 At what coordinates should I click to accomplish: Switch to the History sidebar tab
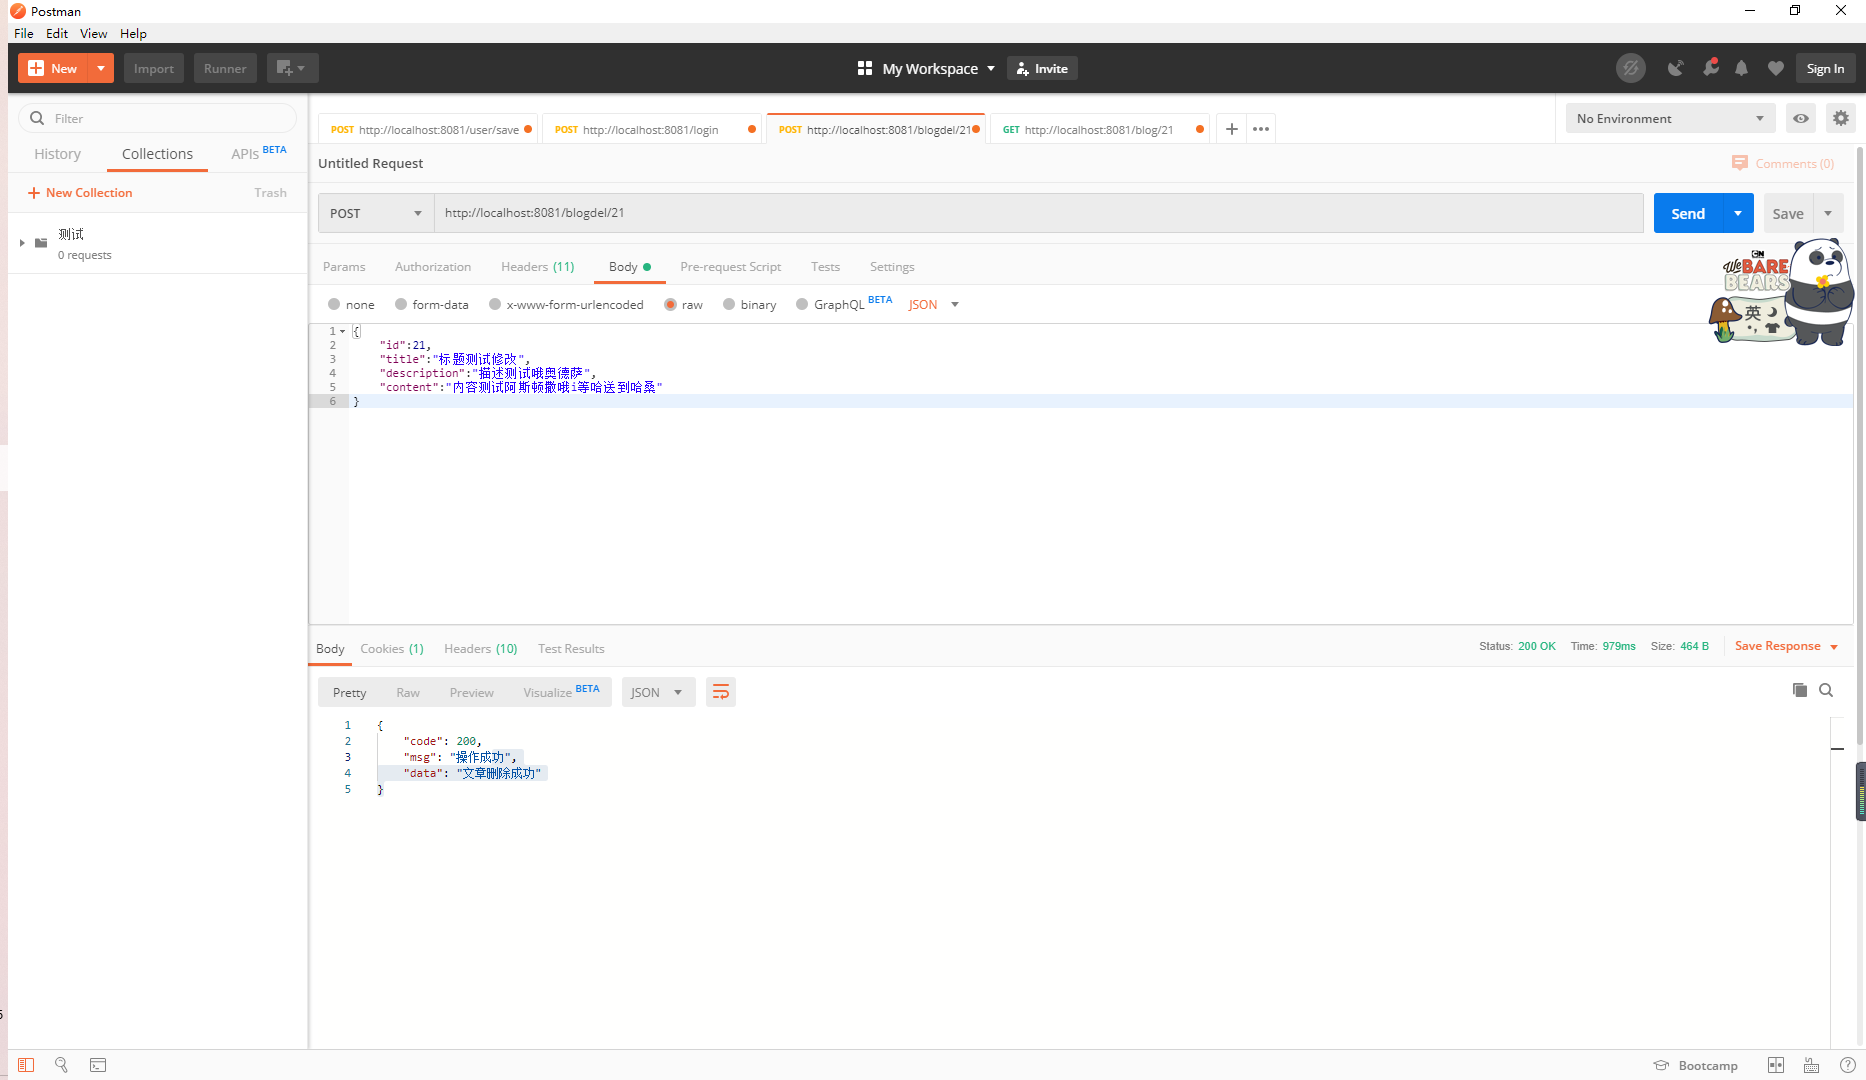click(x=58, y=154)
